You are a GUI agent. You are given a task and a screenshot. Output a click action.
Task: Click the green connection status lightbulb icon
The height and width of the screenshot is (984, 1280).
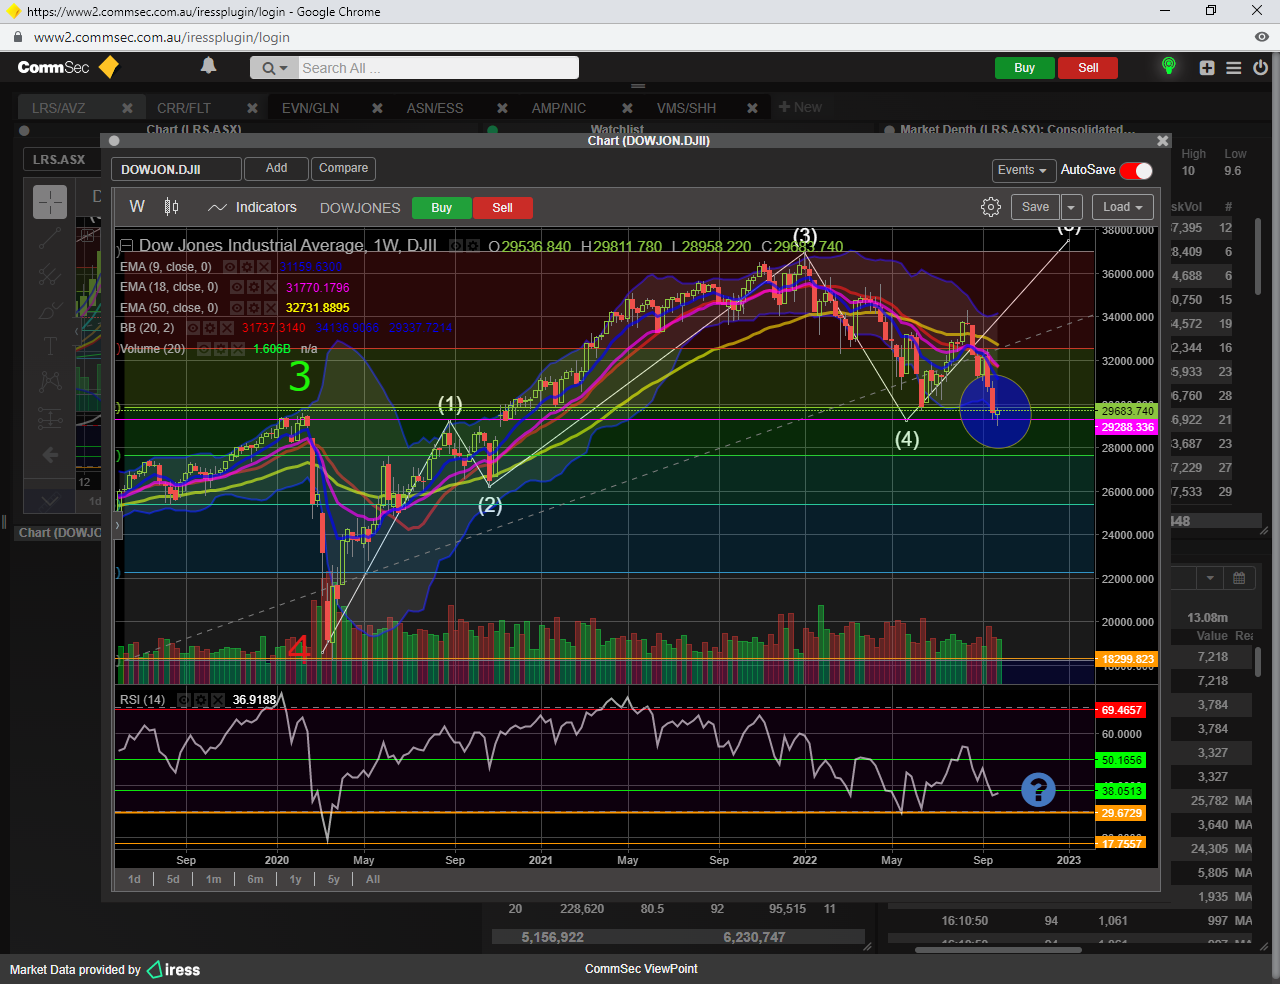point(1168,66)
